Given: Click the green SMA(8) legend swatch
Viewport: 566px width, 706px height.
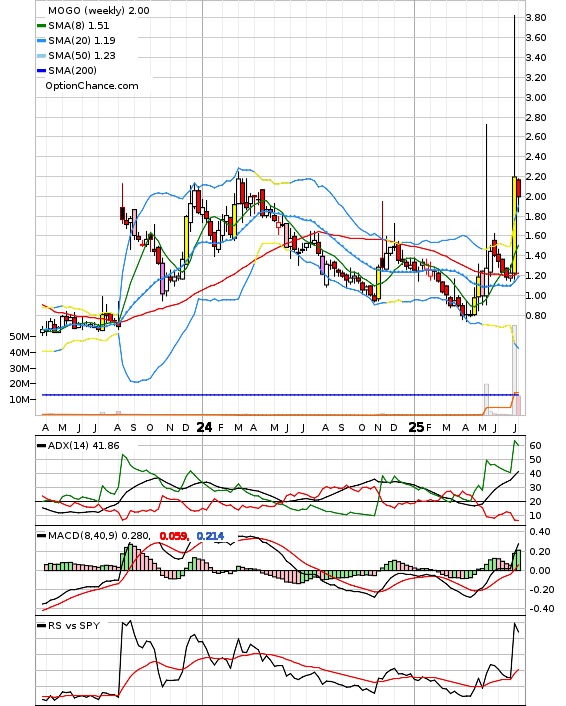Looking at the screenshot, I should [x=41, y=26].
